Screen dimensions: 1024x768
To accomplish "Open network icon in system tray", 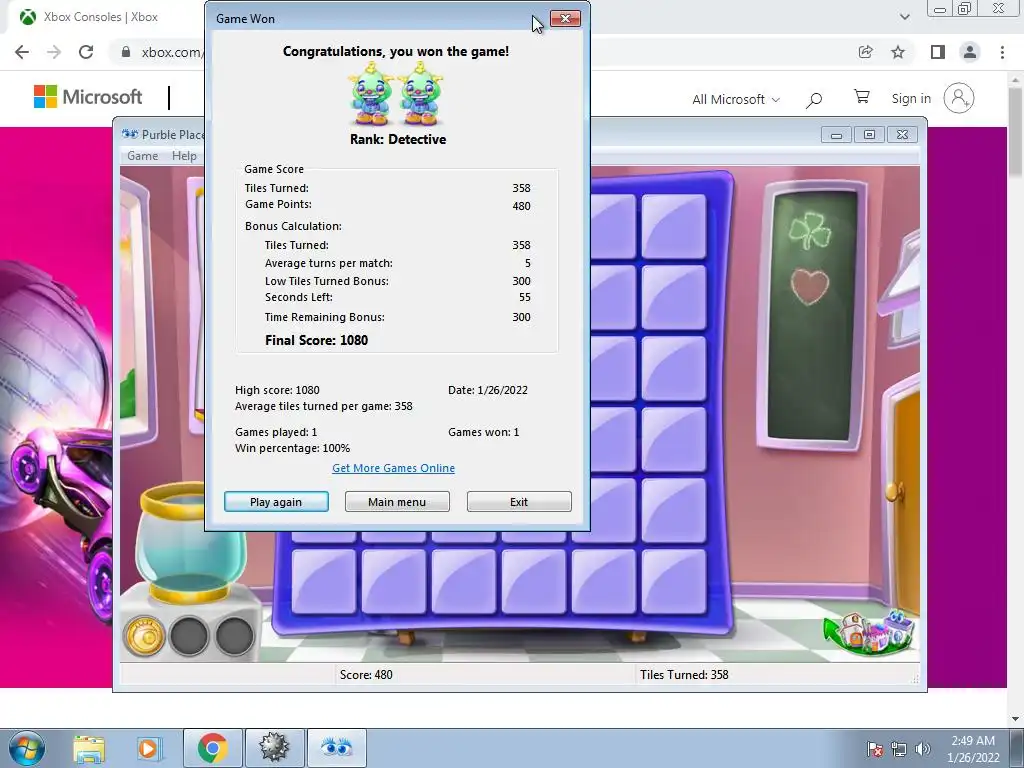I will (x=899, y=749).
